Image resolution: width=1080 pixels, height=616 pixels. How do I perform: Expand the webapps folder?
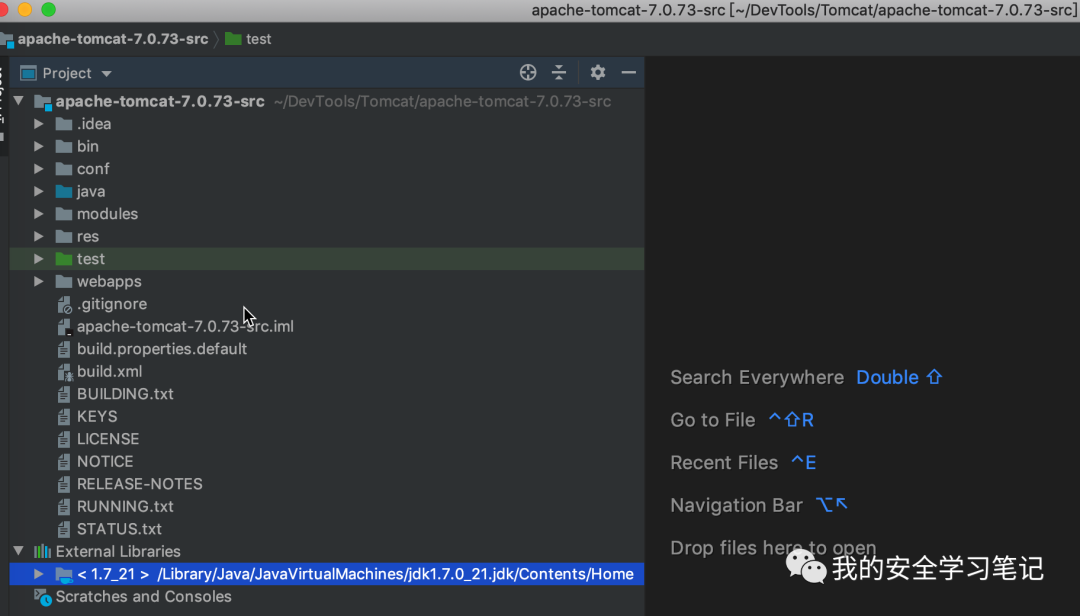pyautogui.click(x=39, y=281)
